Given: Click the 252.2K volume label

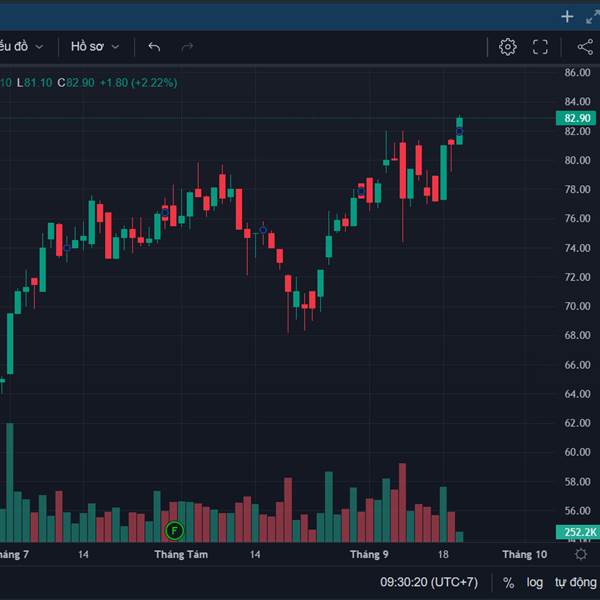Looking at the screenshot, I should coord(578,532).
